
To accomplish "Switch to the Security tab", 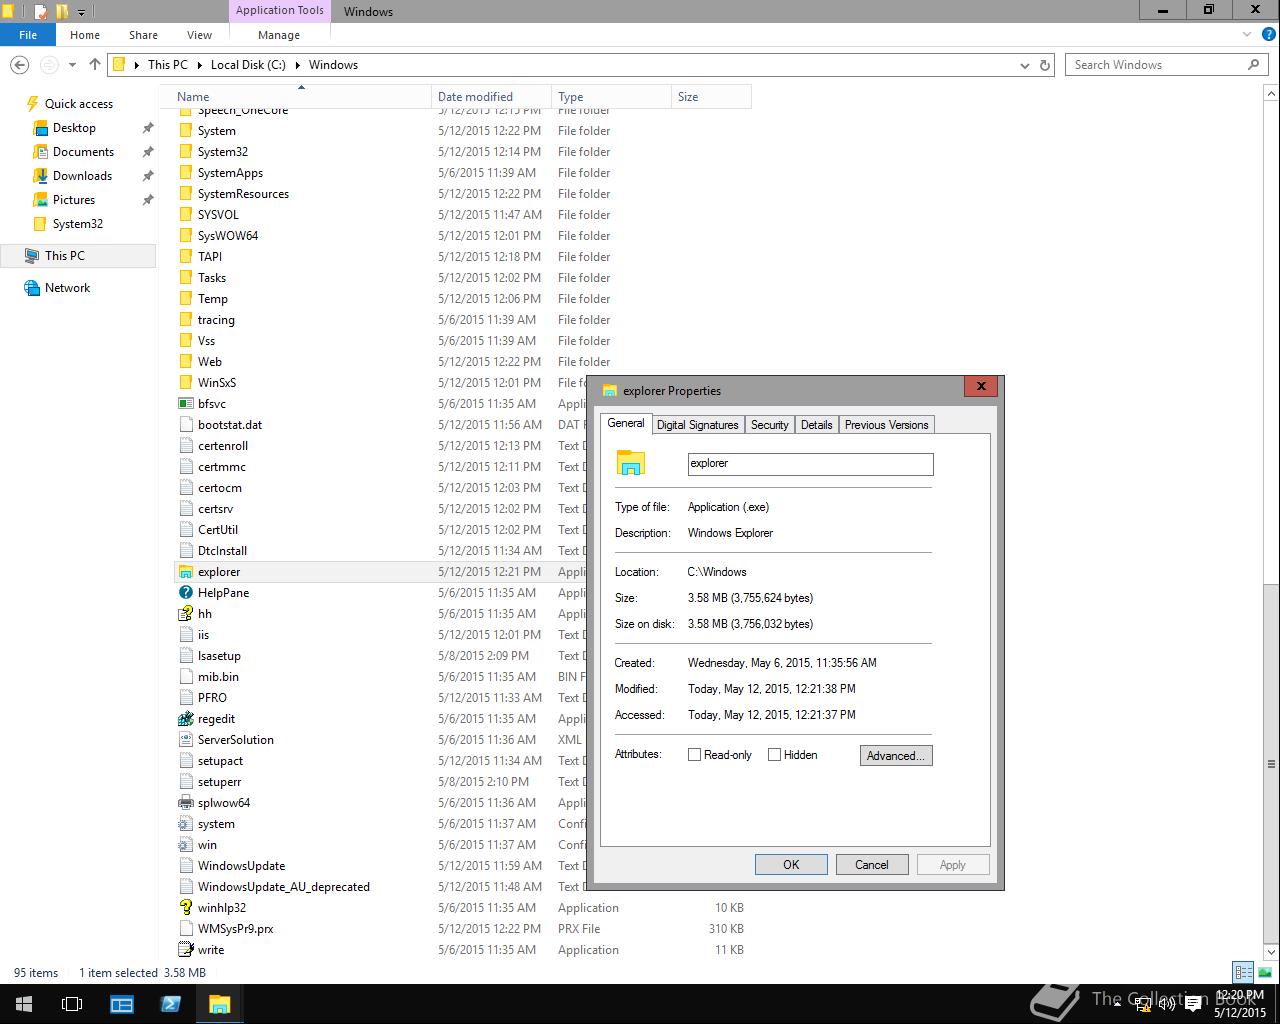I will pos(770,425).
